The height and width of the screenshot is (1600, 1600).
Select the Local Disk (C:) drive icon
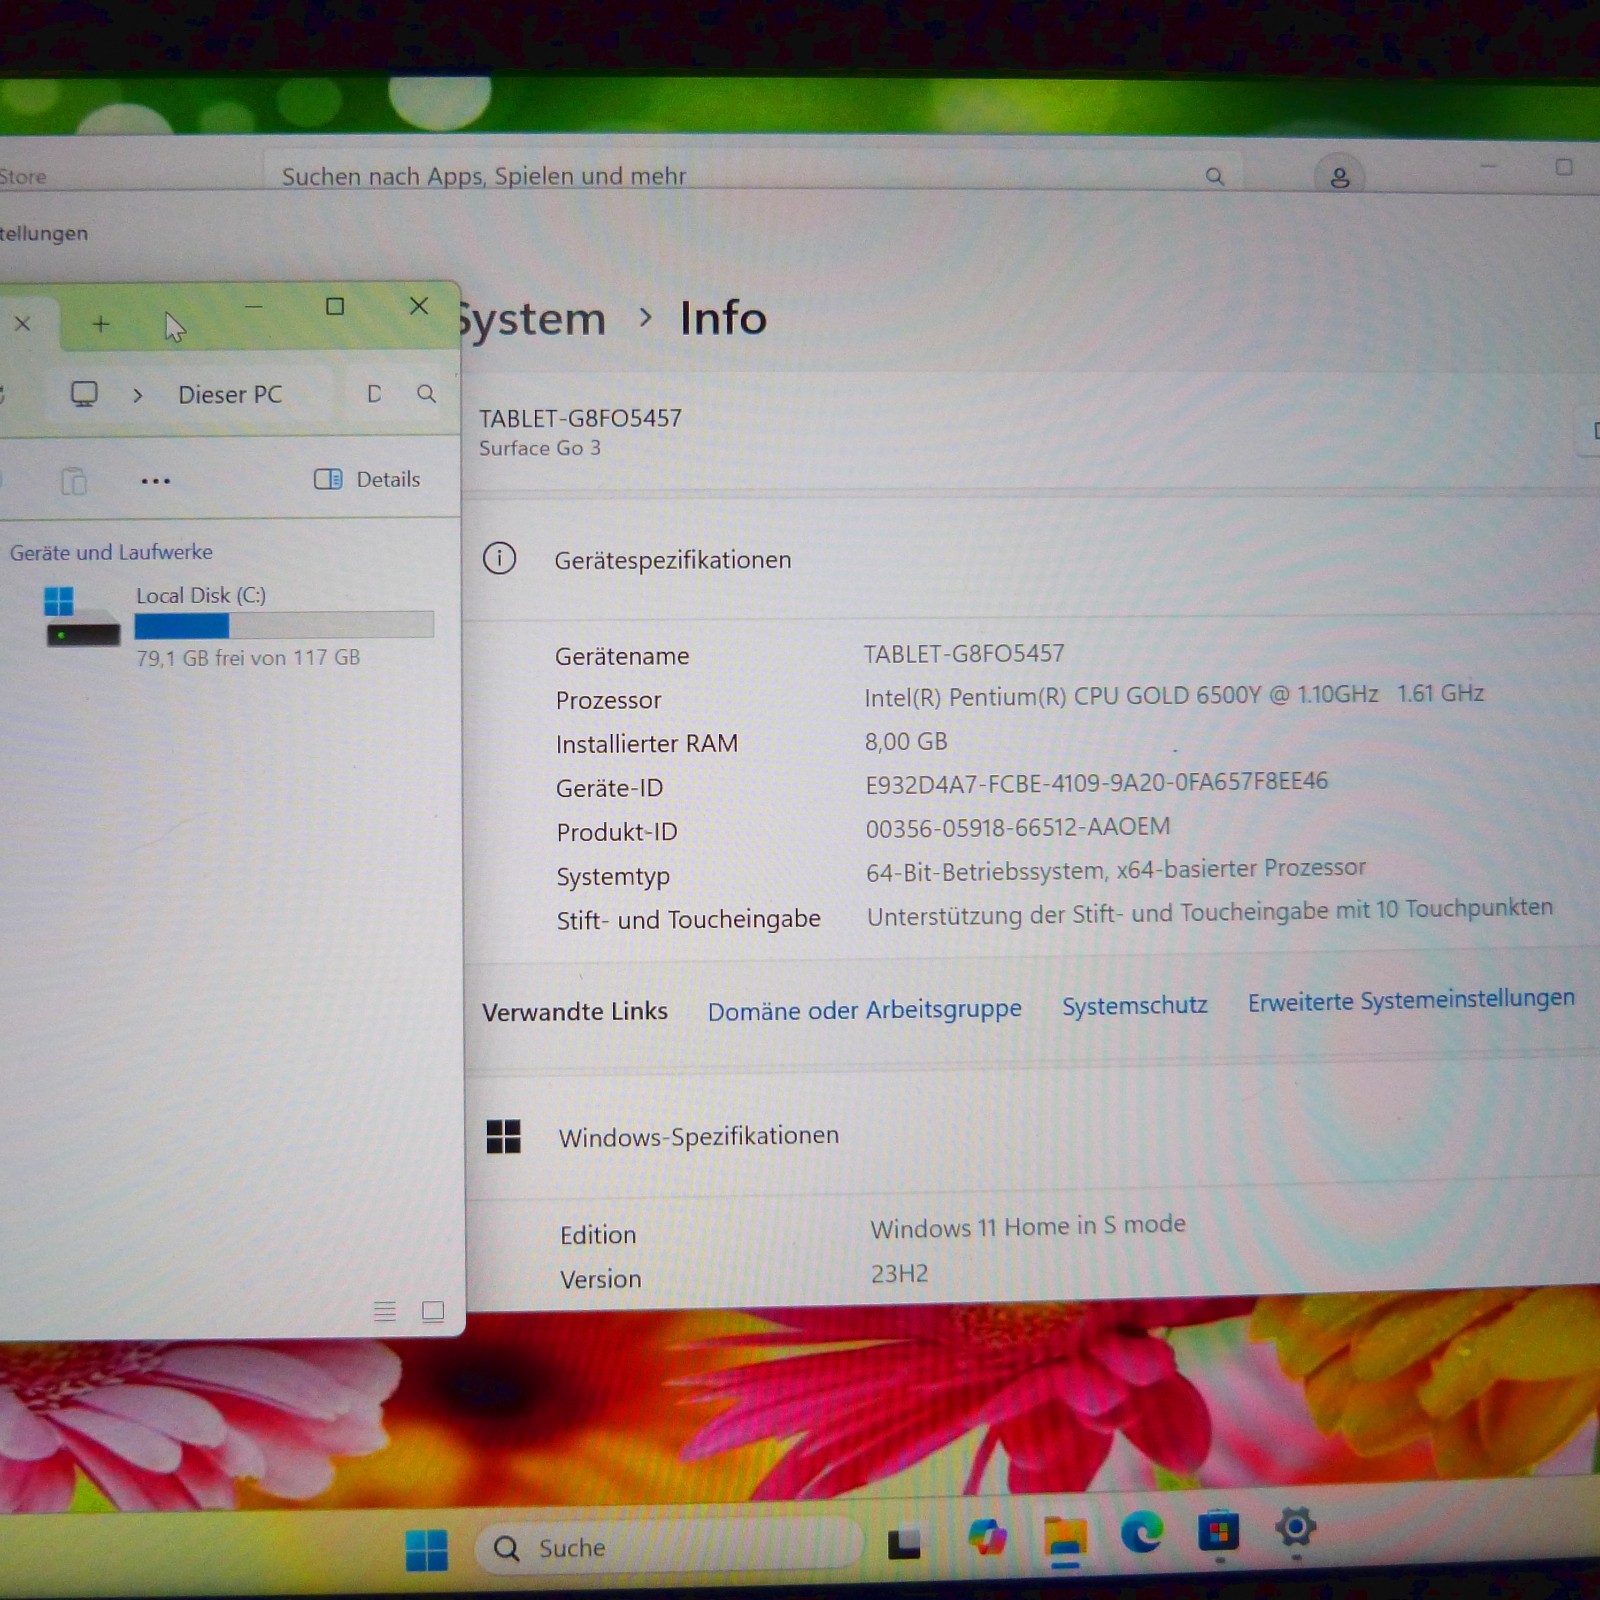[x=81, y=616]
